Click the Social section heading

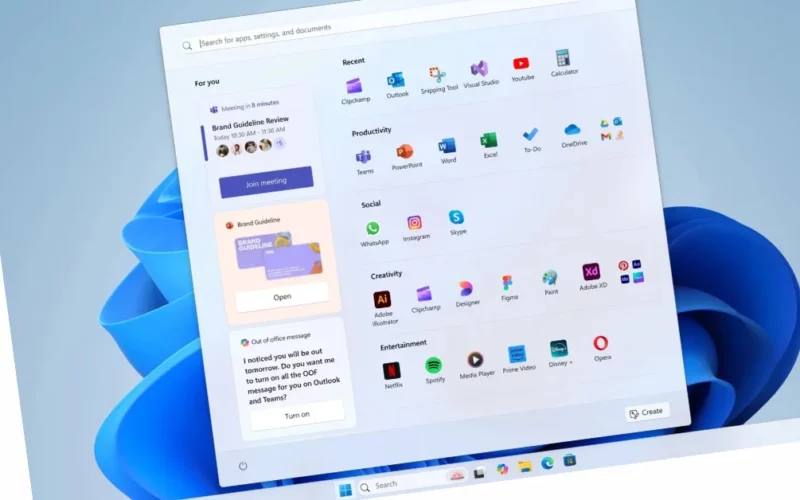pyautogui.click(x=370, y=204)
